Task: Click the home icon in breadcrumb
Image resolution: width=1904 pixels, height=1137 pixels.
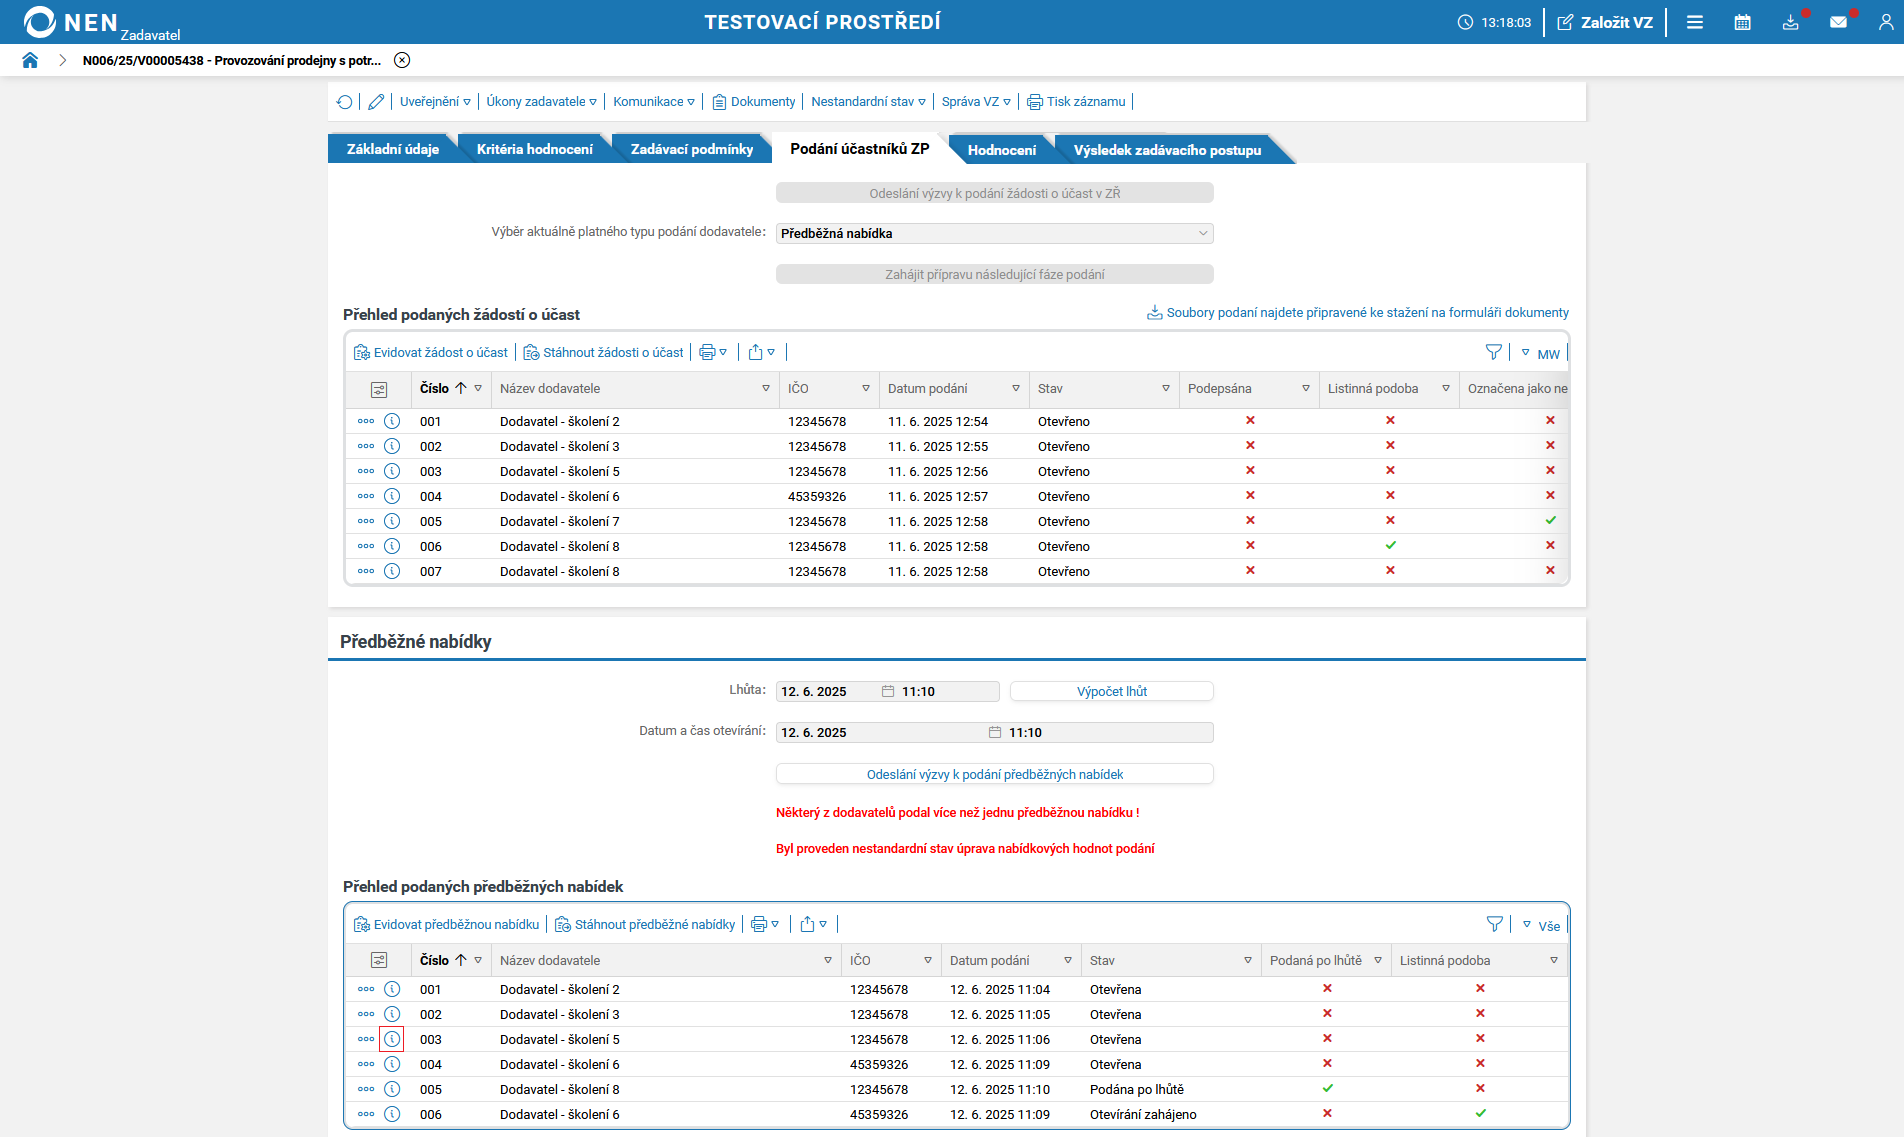Action: (x=30, y=60)
